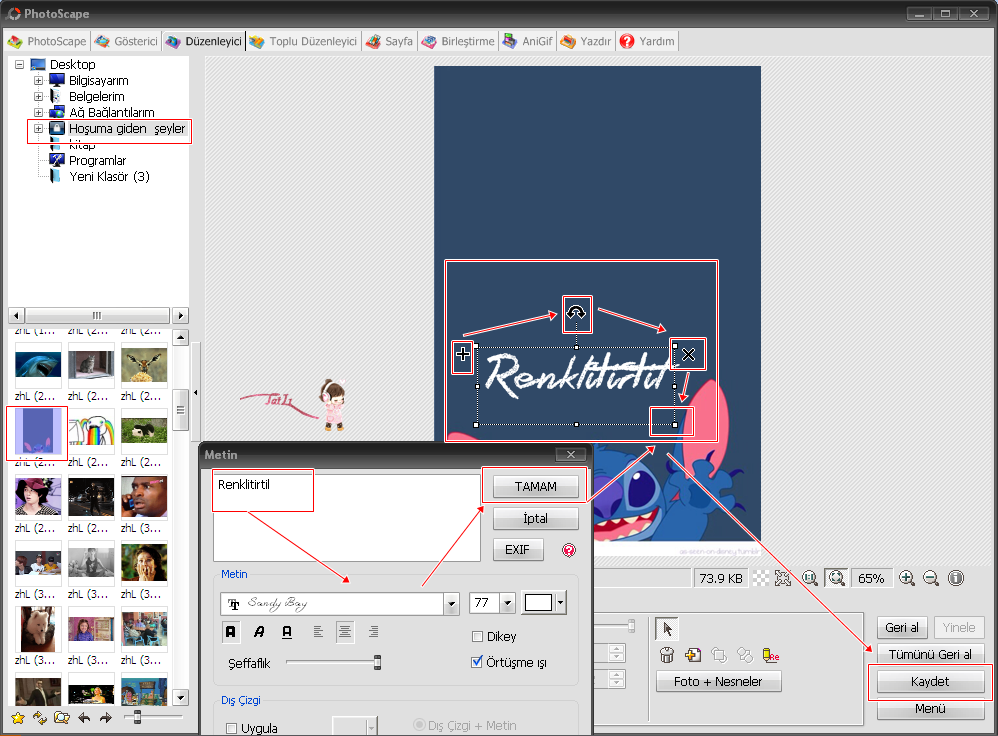
Task: Click the rotate handle above the text
Action: 577,313
